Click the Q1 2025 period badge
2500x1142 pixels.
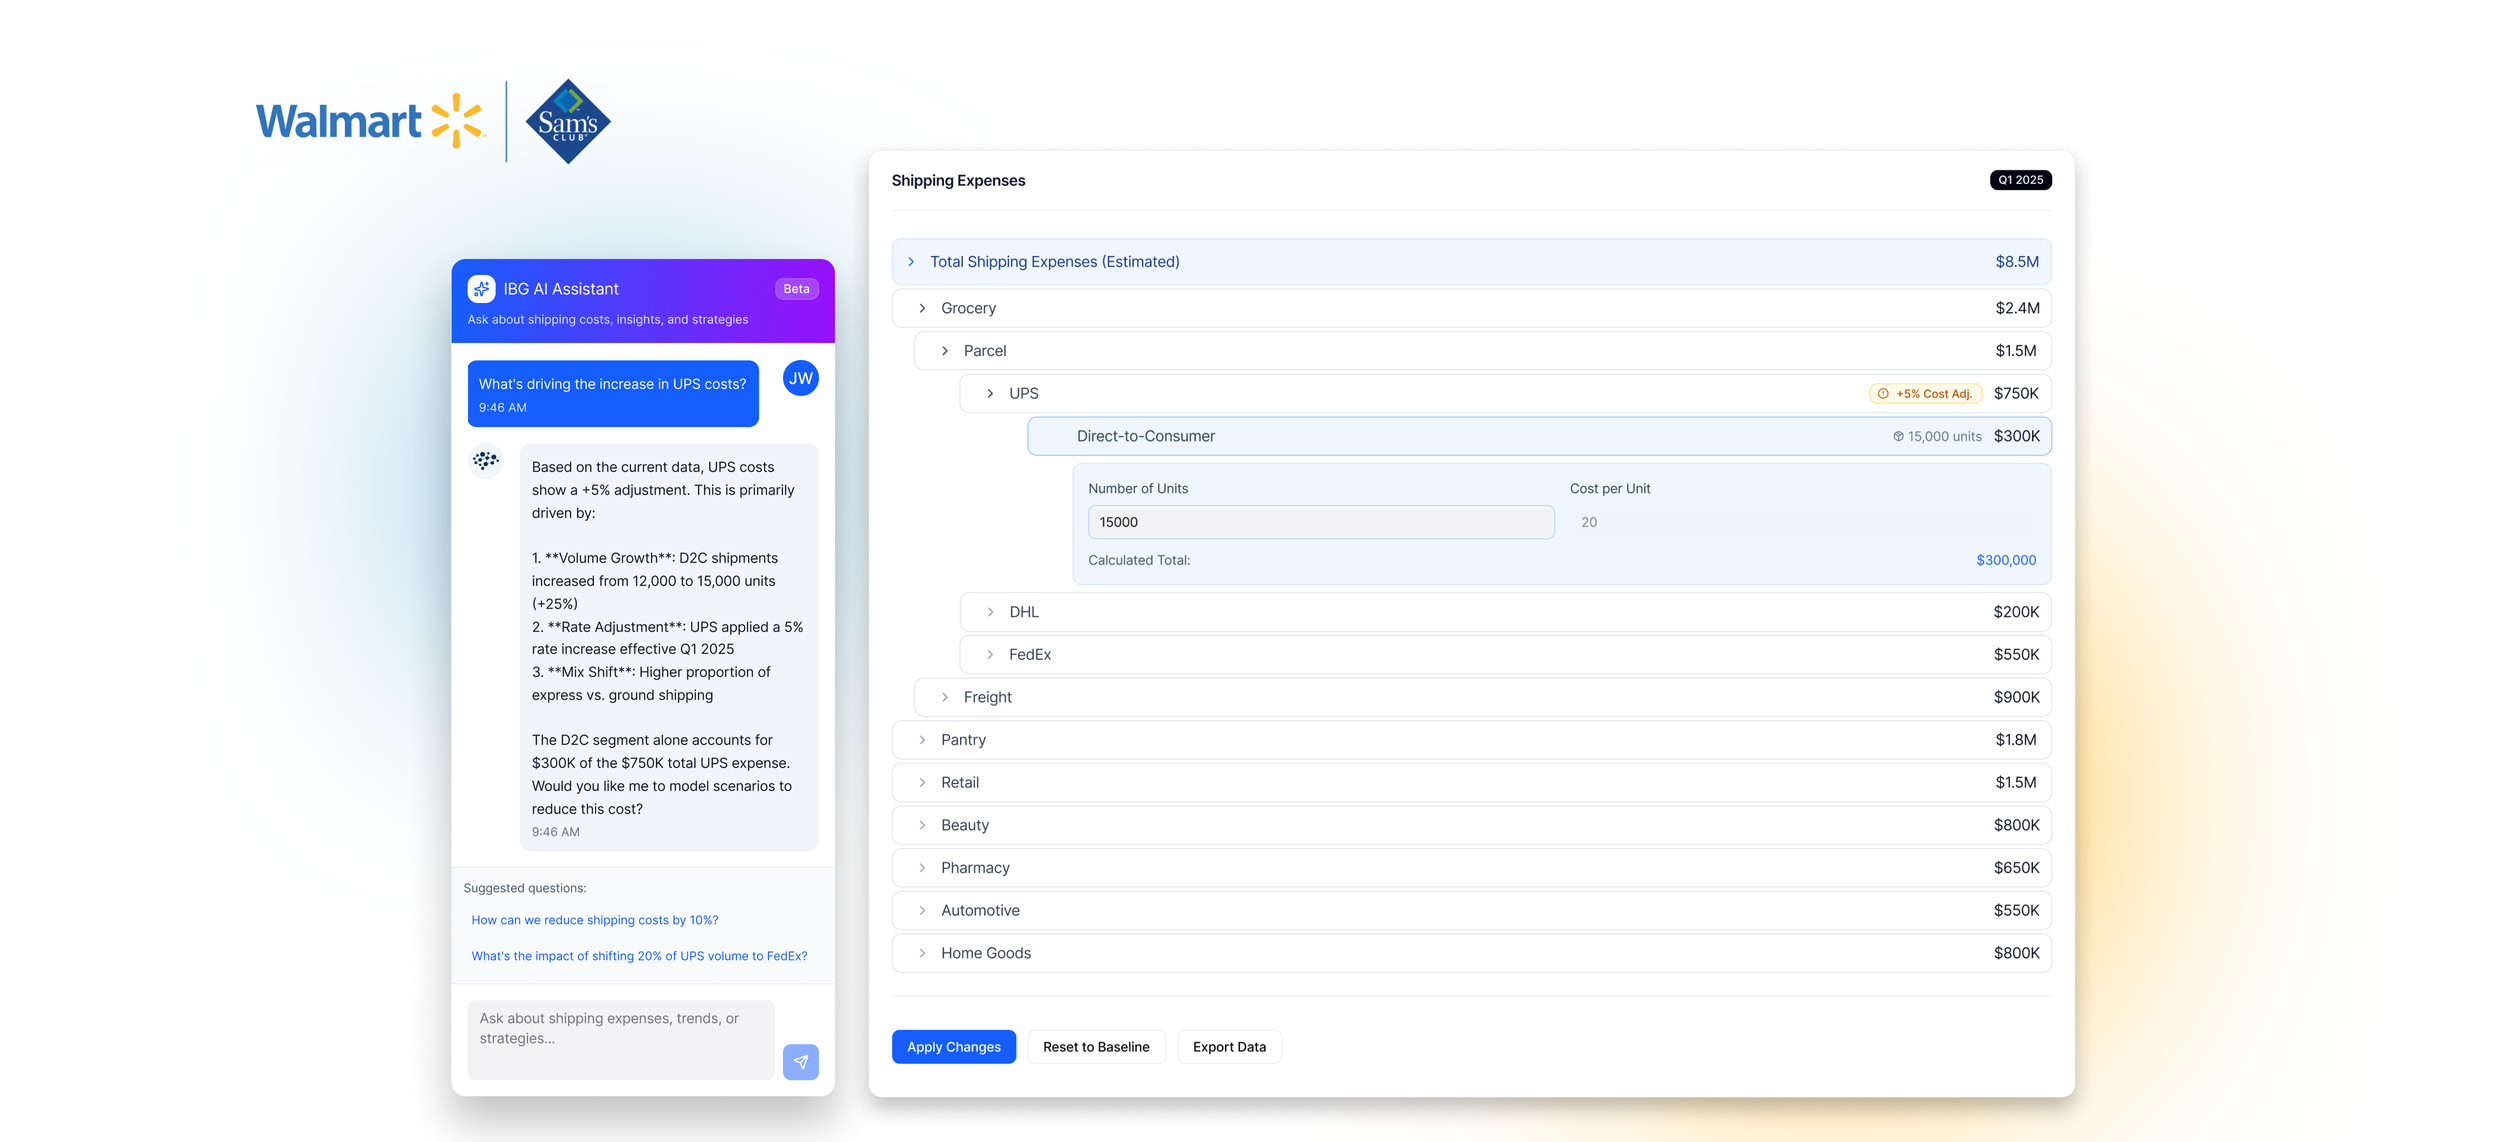coord(2019,180)
